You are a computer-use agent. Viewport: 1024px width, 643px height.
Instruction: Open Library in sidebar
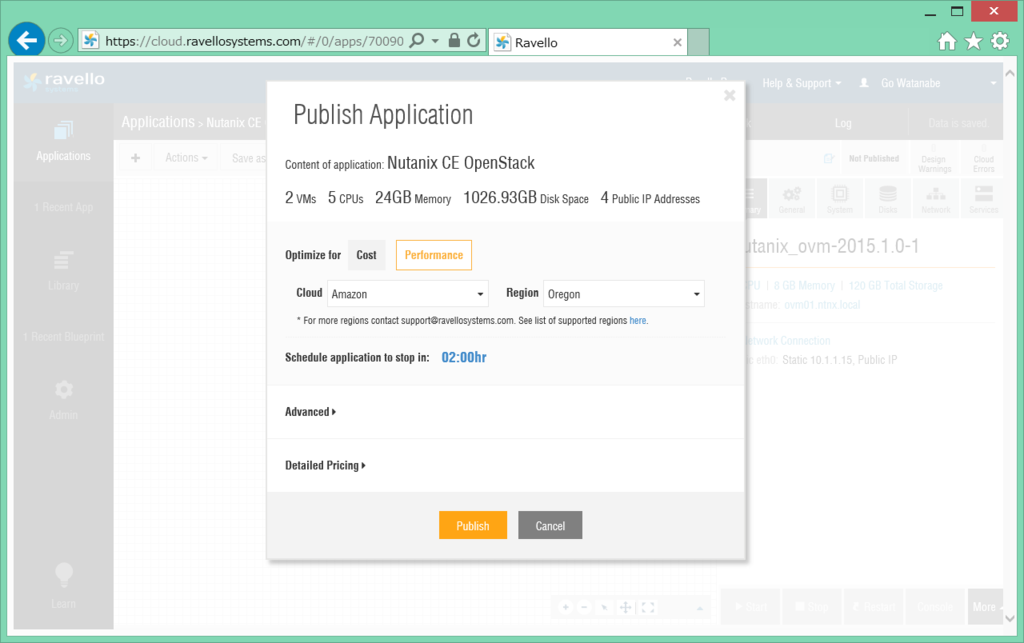[63, 271]
